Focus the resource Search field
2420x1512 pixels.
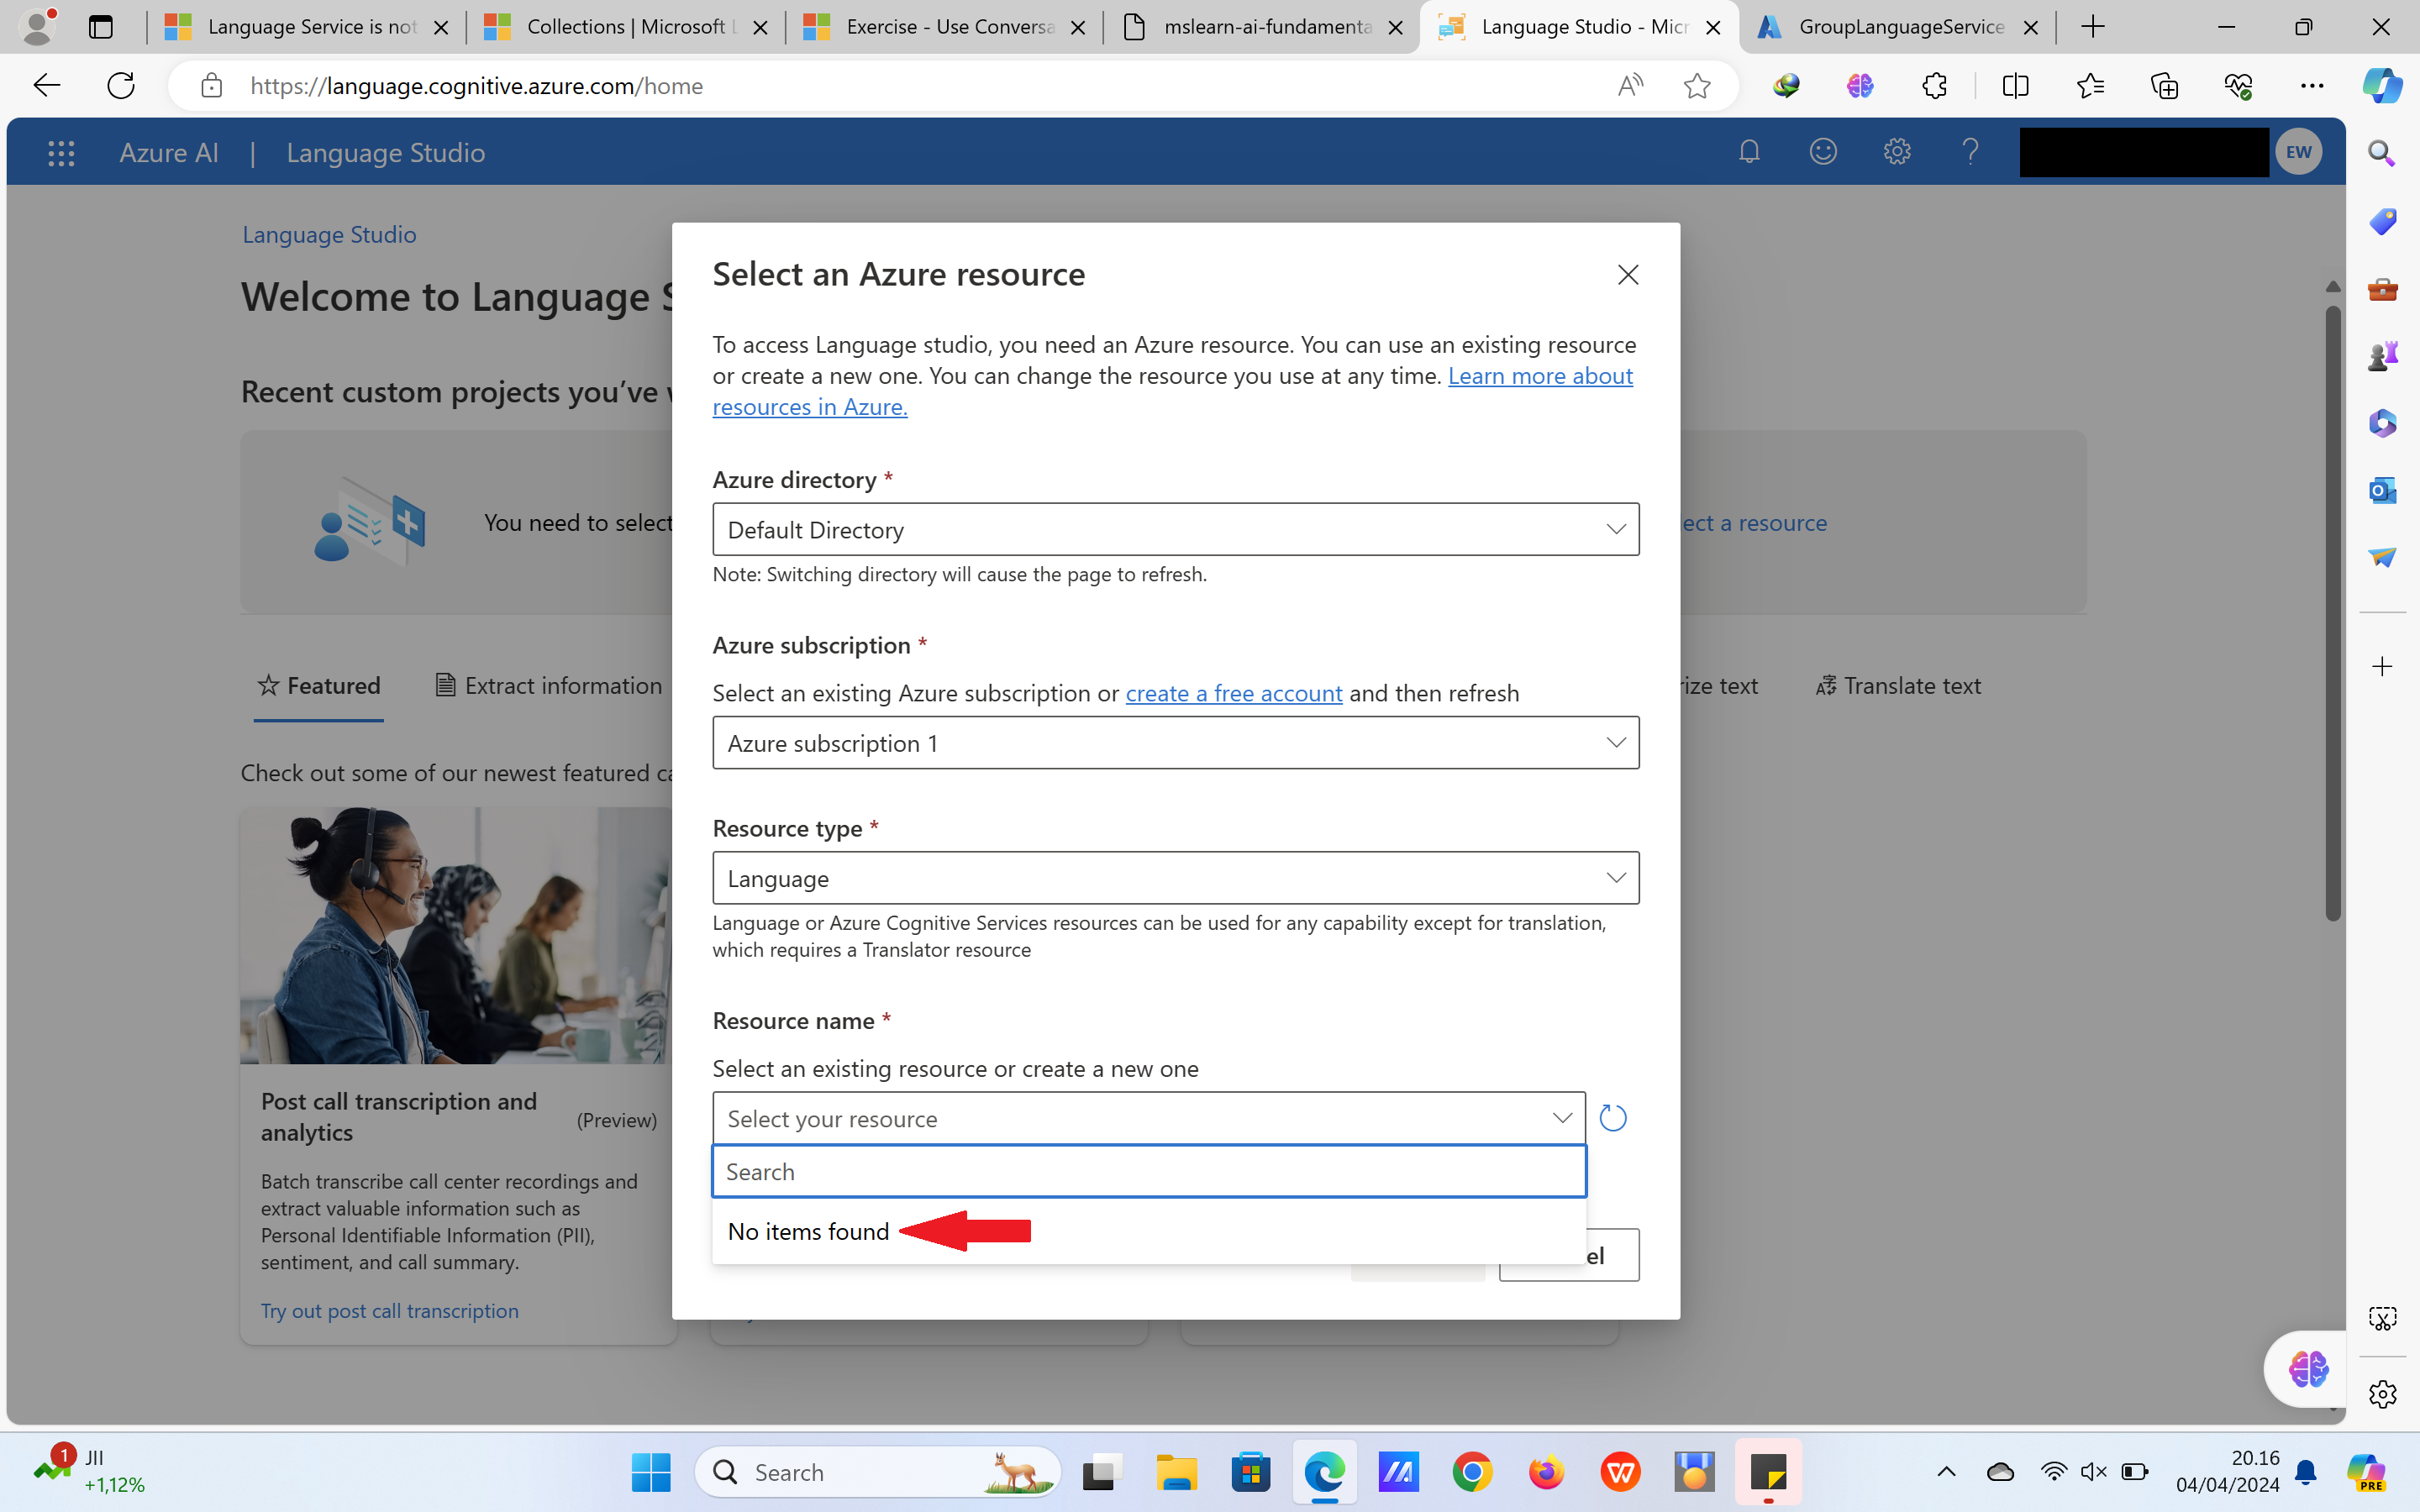click(1149, 1171)
